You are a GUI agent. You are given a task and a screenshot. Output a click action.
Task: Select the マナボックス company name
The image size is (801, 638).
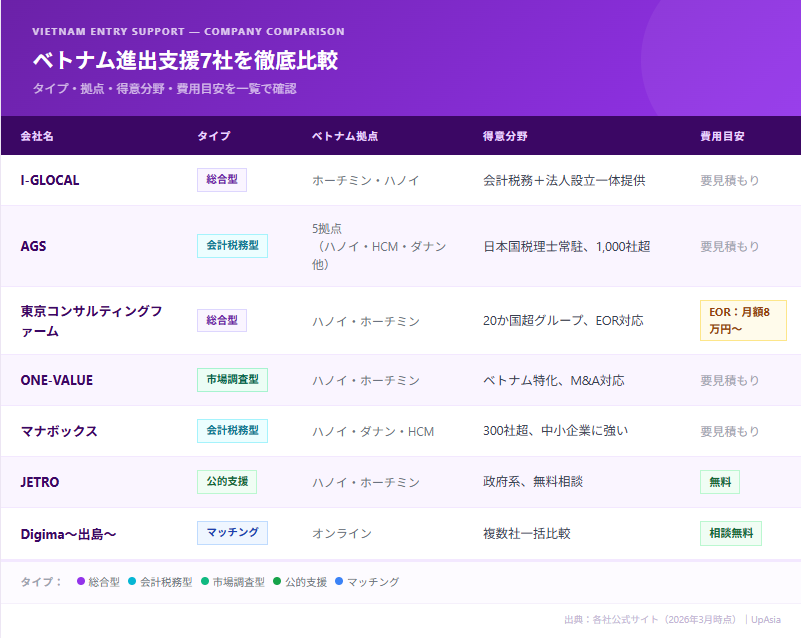click(x=59, y=431)
